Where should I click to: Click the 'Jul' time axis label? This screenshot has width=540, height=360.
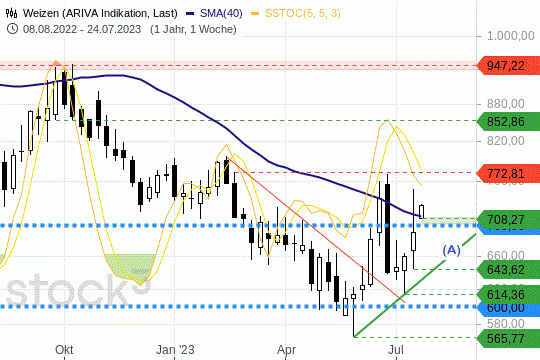[396, 350]
